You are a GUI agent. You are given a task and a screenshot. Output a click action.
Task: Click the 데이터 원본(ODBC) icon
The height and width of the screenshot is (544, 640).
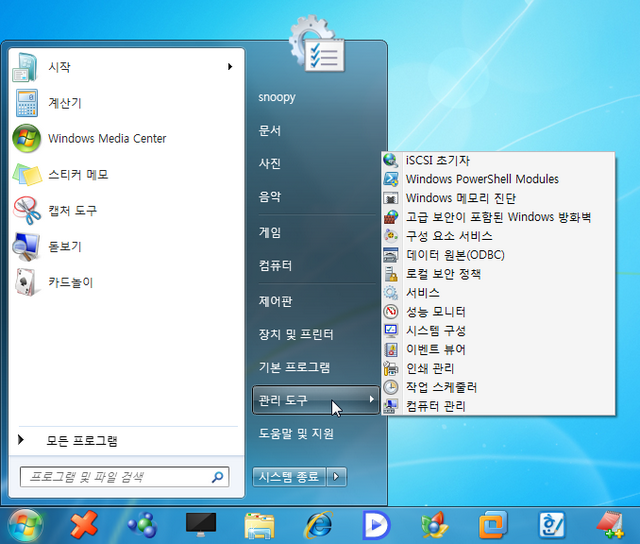(x=391, y=255)
